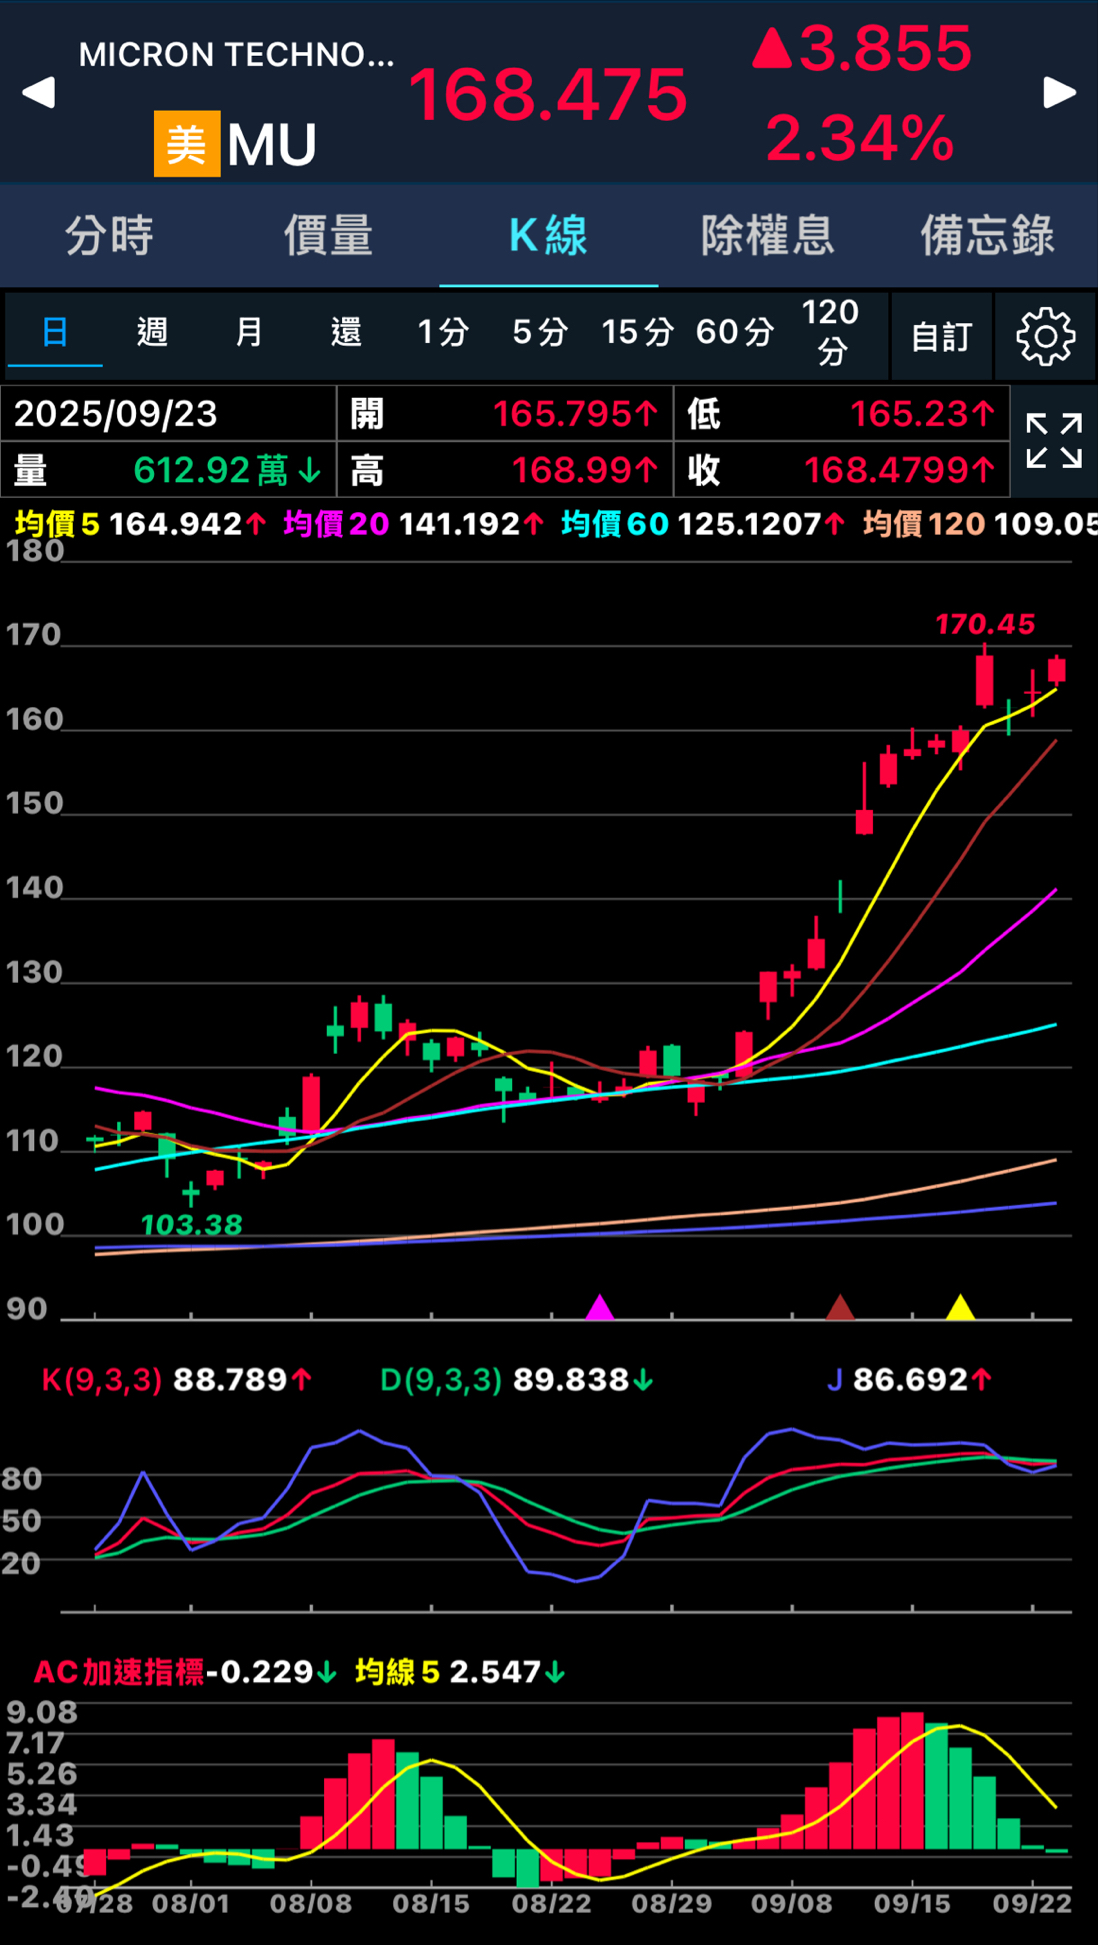Go to previous stock with left arrow
The image size is (1098, 1945).
(x=38, y=93)
